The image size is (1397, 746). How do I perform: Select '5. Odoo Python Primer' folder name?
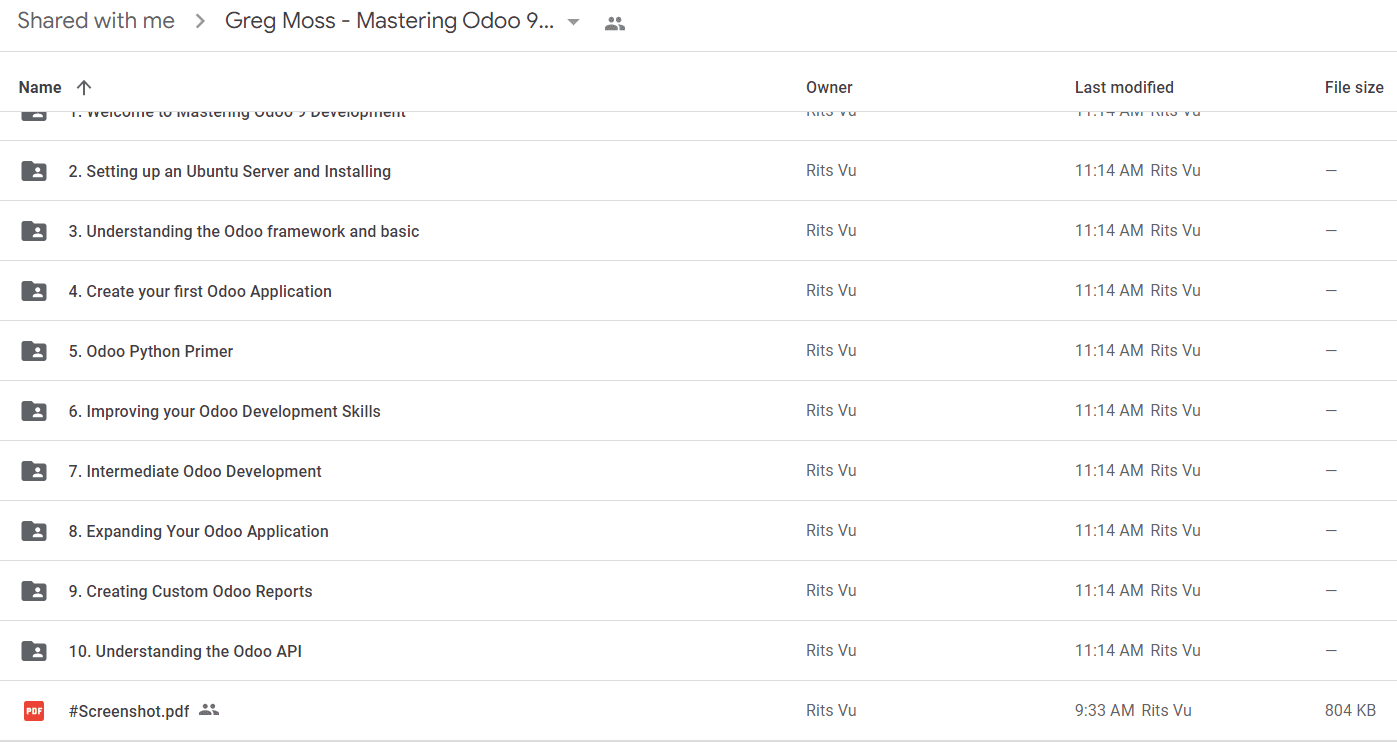tap(151, 351)
